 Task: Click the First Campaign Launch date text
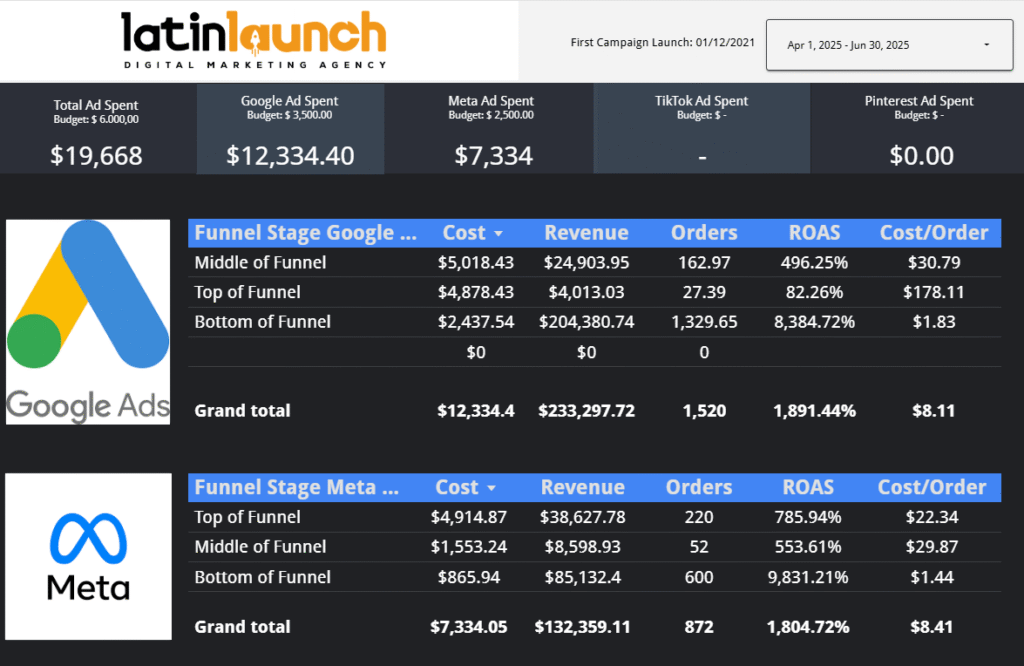click(660, 43)
